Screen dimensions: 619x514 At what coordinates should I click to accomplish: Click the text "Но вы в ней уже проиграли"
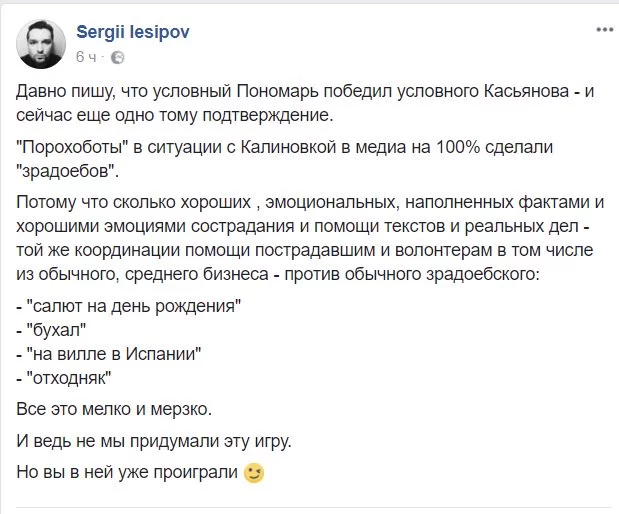coord(128,473)
